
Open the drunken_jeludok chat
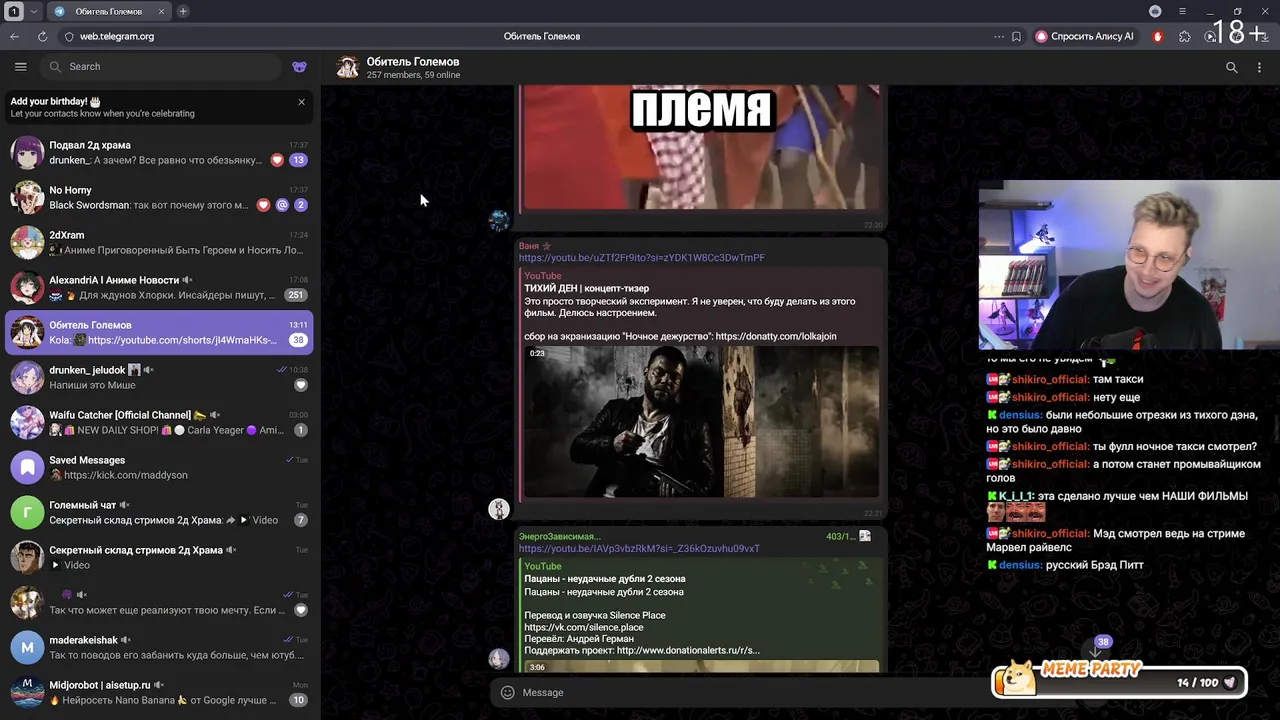point(160,377)
